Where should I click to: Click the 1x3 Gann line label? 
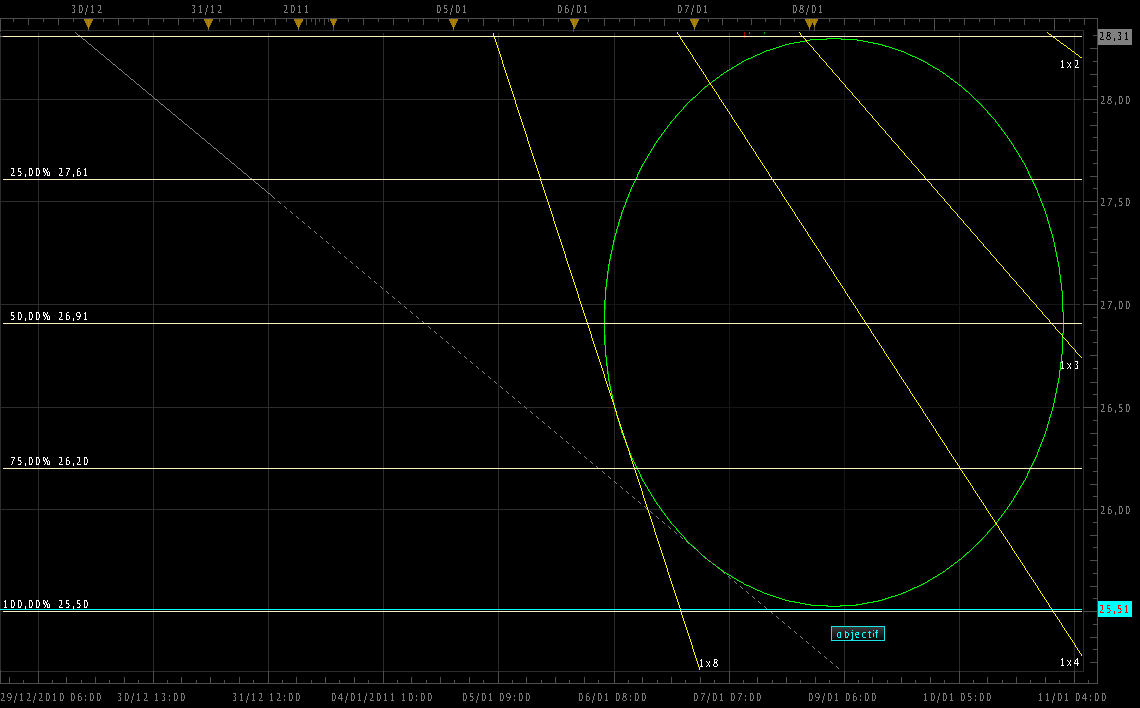click(x=1069, y=366)
